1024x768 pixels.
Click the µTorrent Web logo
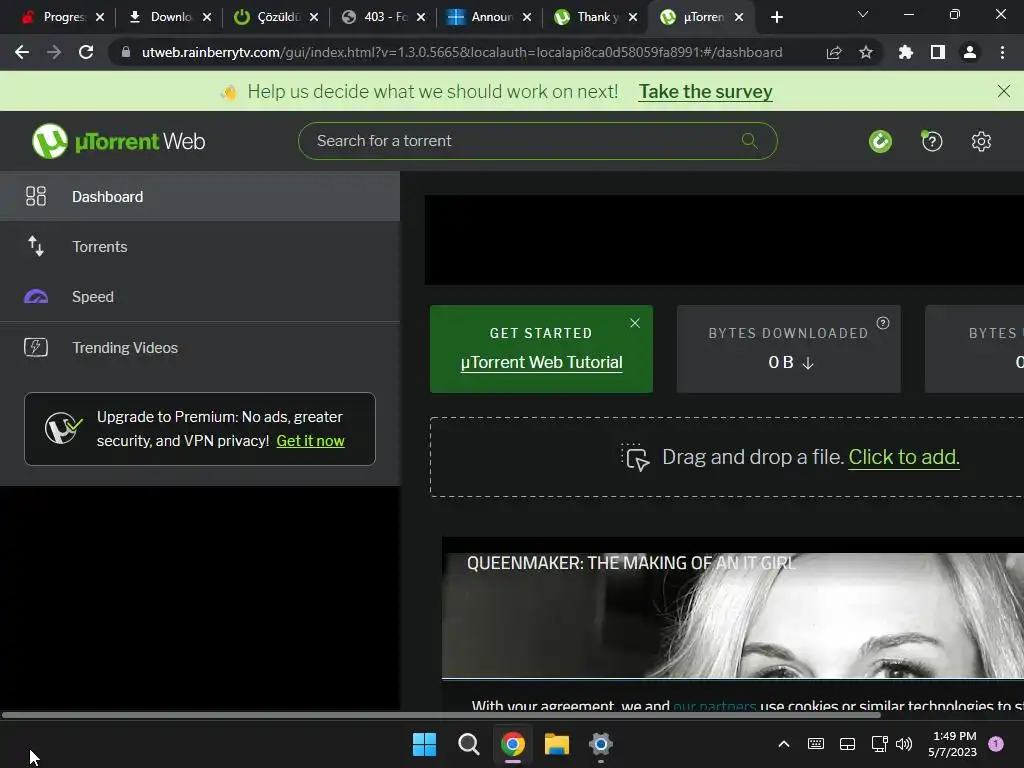click(118, 141)
